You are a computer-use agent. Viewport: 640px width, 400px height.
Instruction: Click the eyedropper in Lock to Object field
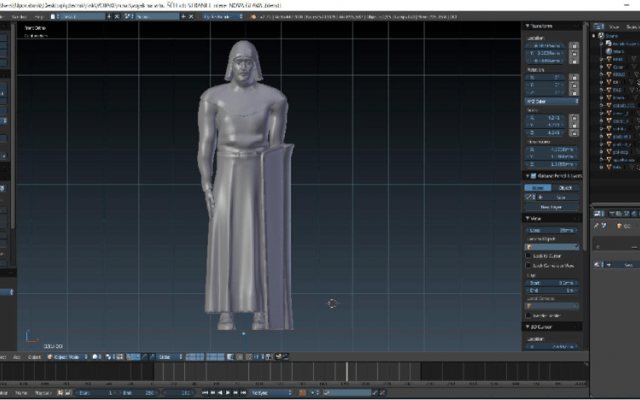[x=576, y=247]
